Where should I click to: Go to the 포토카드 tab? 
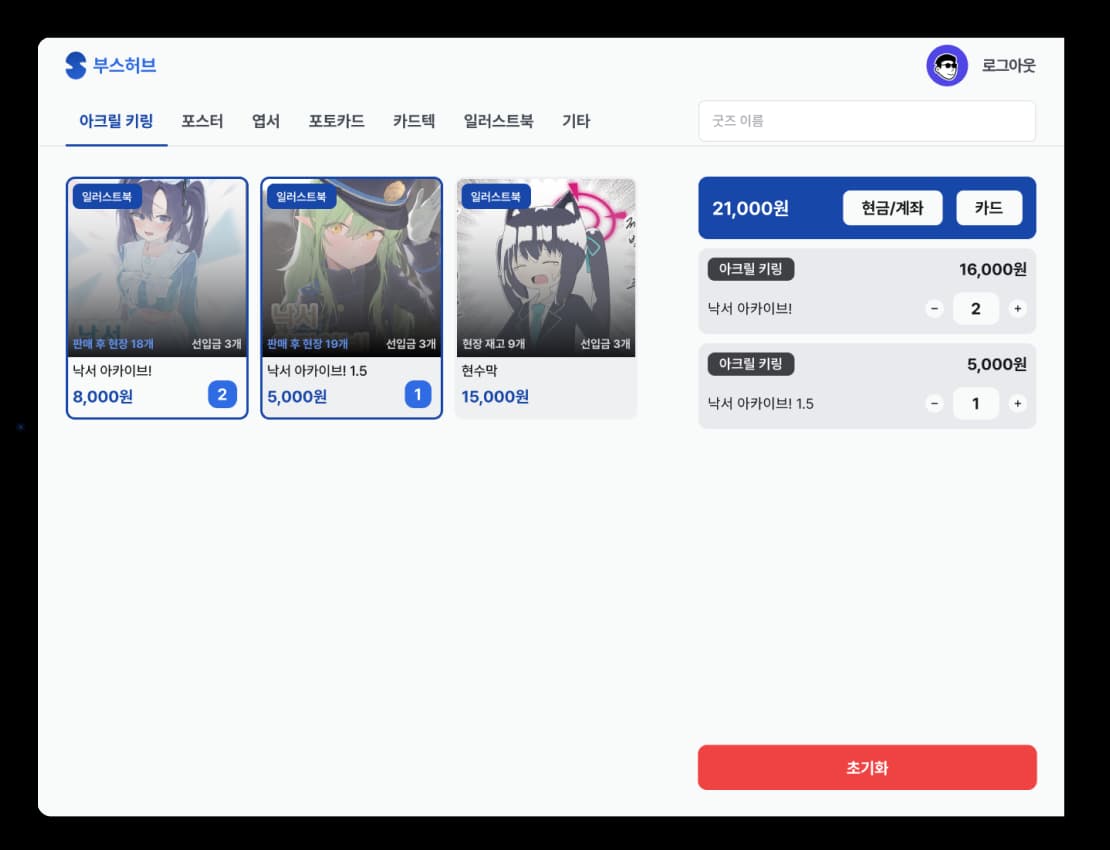coord(336,122)
